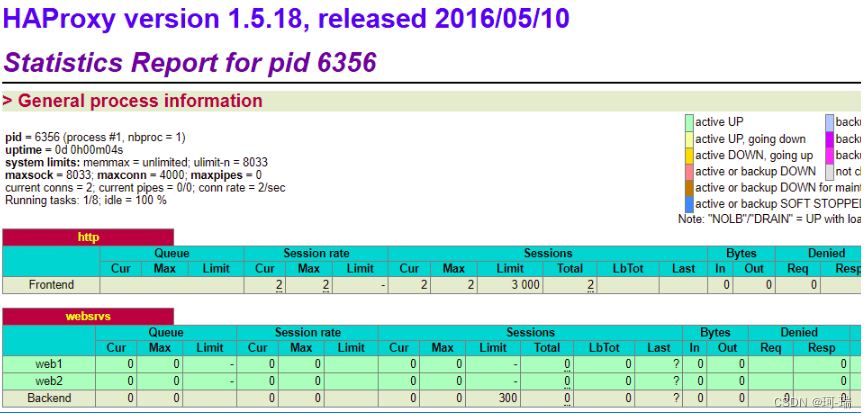Screen dimensions: 867x418
Task: Click the LbTot column header in http table
Action: click(x=628, y=269)
